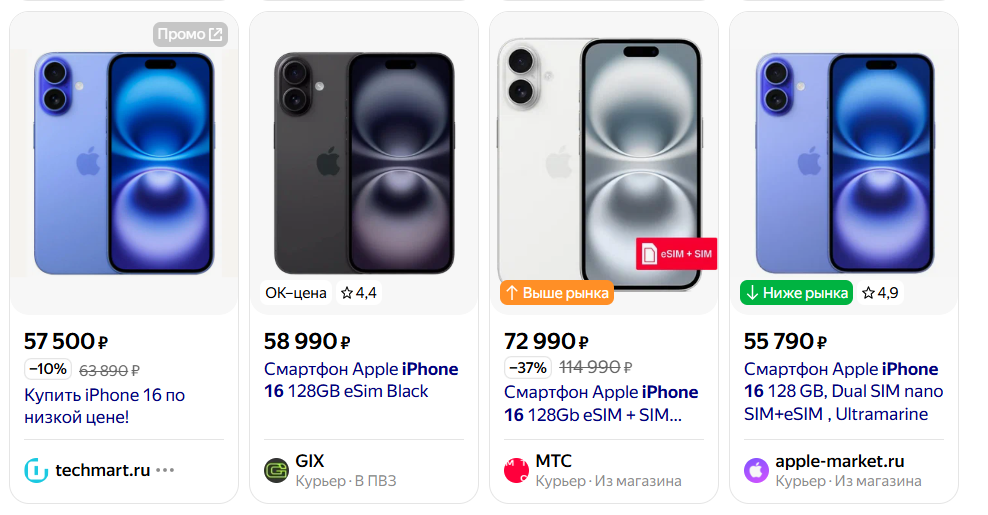Open Купить iPhone 16 по низкой цене link
The image size is (988, 515).
(x=104, y=405)
